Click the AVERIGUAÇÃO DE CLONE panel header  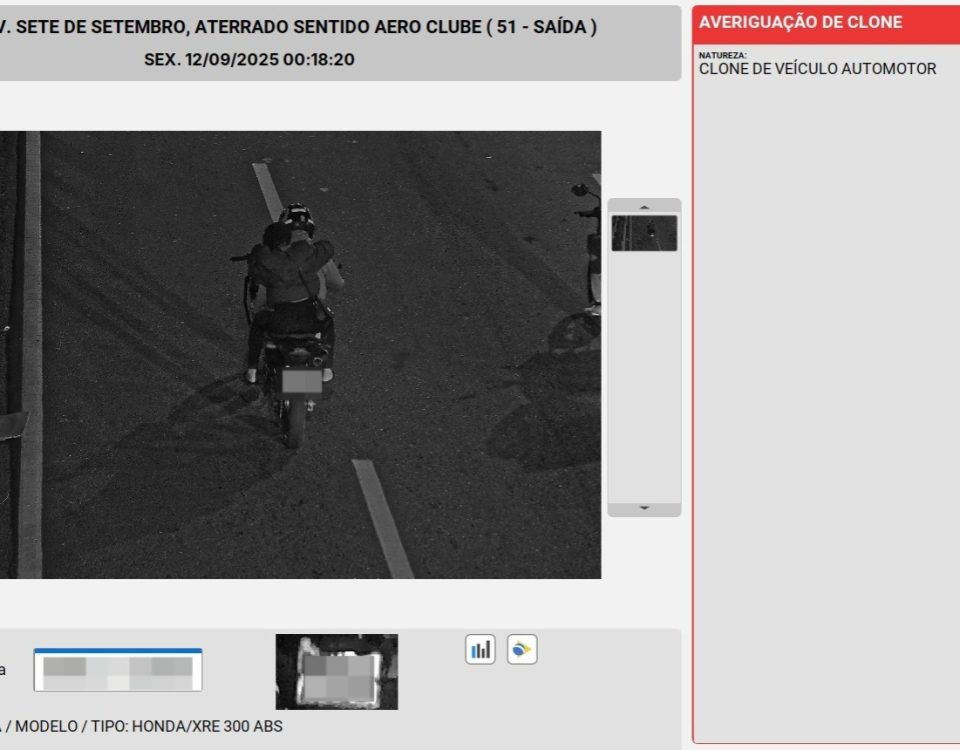click(825, 22)
